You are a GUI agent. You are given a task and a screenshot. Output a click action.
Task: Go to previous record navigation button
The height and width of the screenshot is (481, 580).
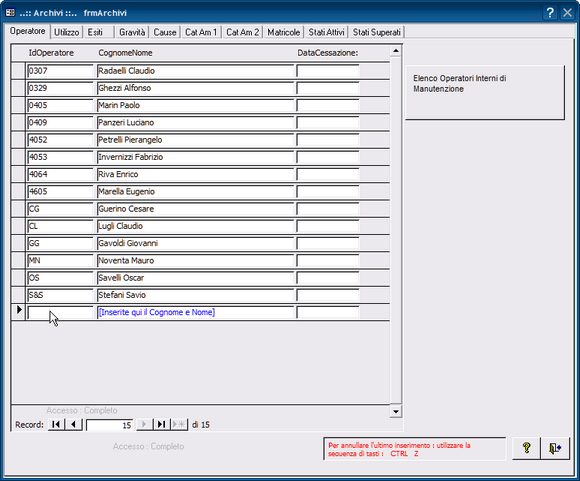(74, 424)
